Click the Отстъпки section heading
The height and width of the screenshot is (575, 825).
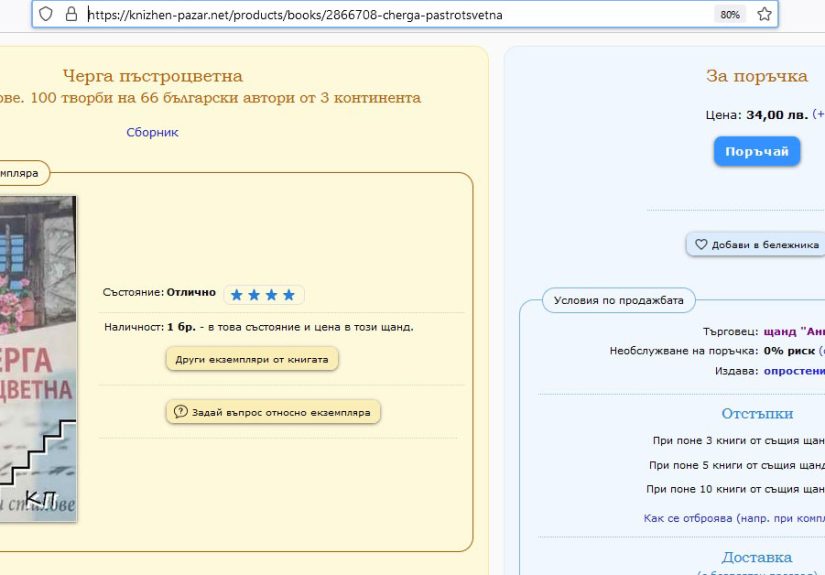(x=757, y=413)
